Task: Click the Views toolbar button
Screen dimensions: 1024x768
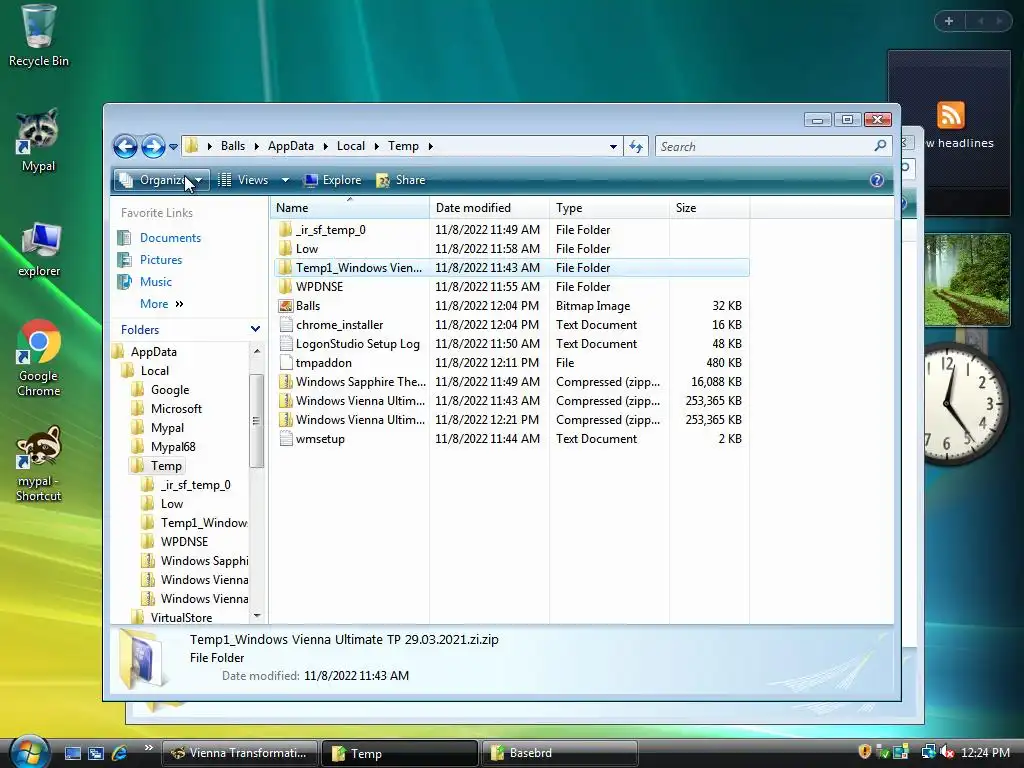Action: (x=243, y=180)
